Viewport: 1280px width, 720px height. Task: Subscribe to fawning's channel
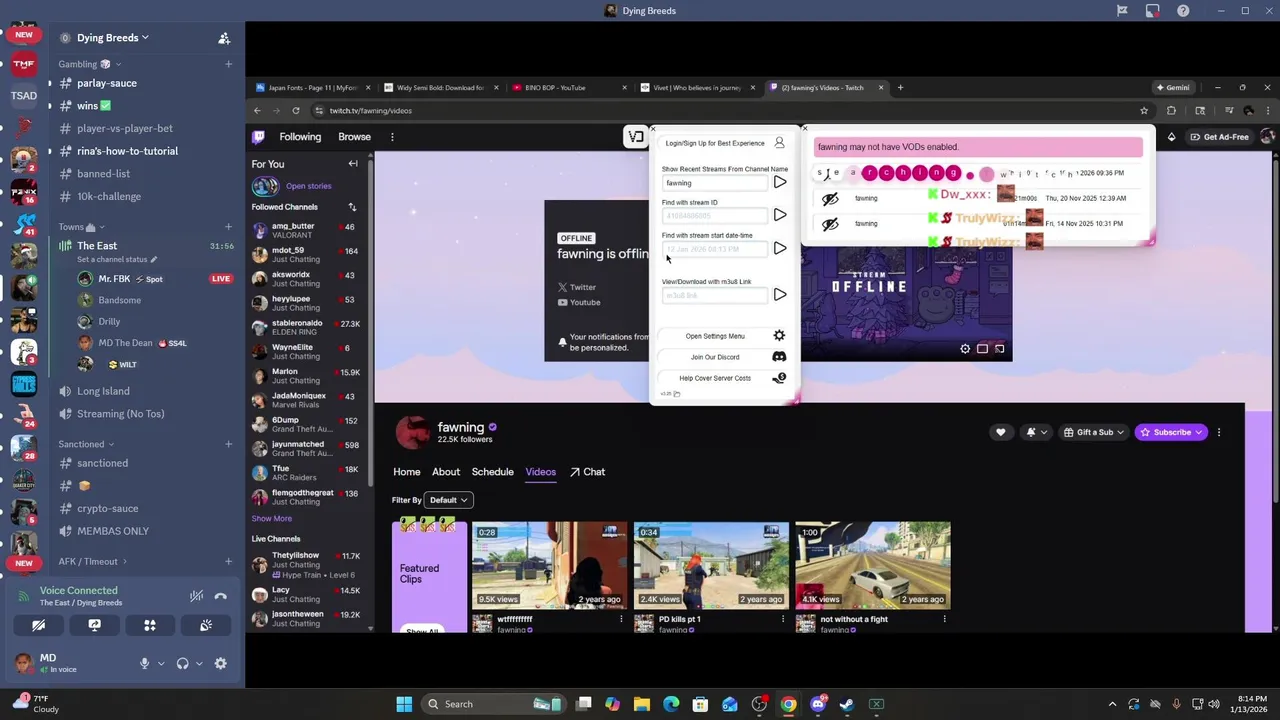(x=1172, y=432)
